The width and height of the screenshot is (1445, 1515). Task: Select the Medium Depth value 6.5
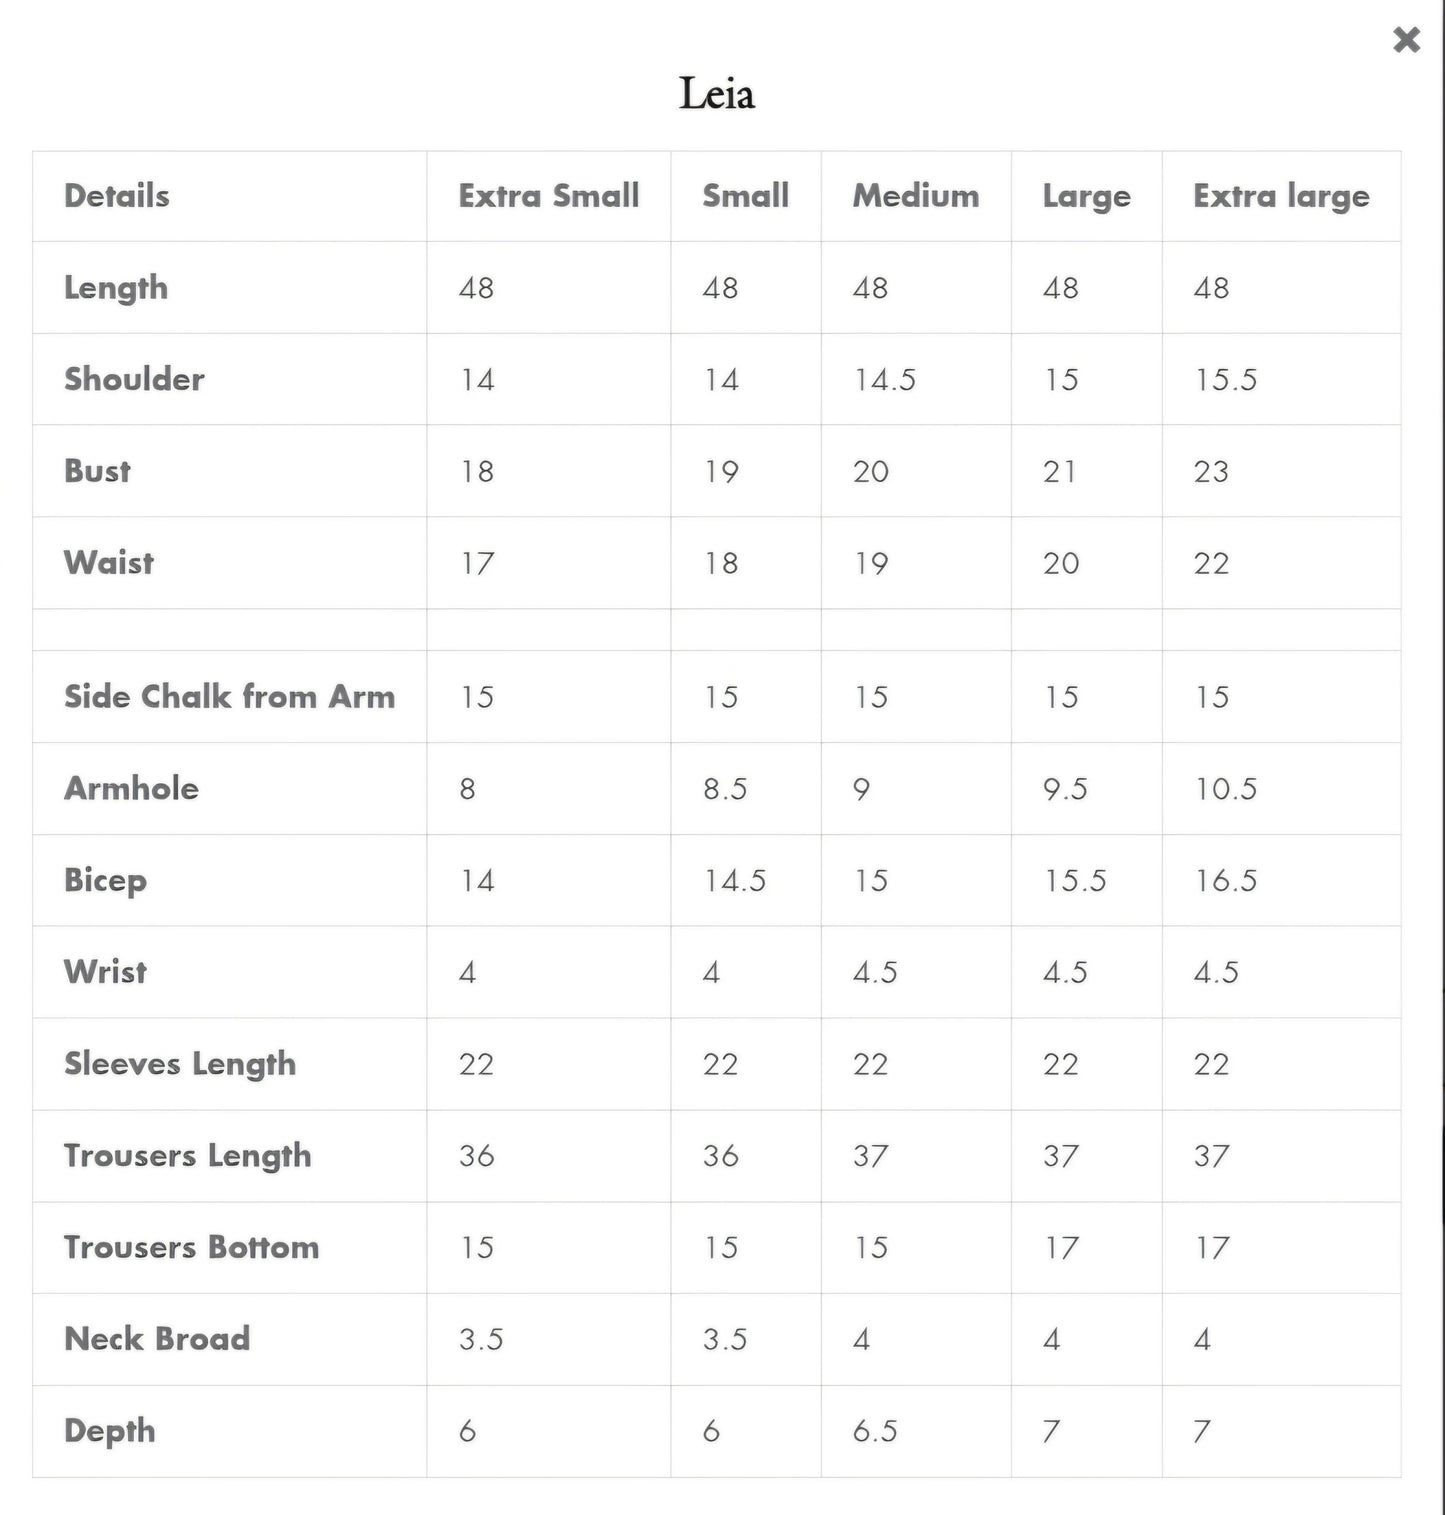click(875, 1431)
